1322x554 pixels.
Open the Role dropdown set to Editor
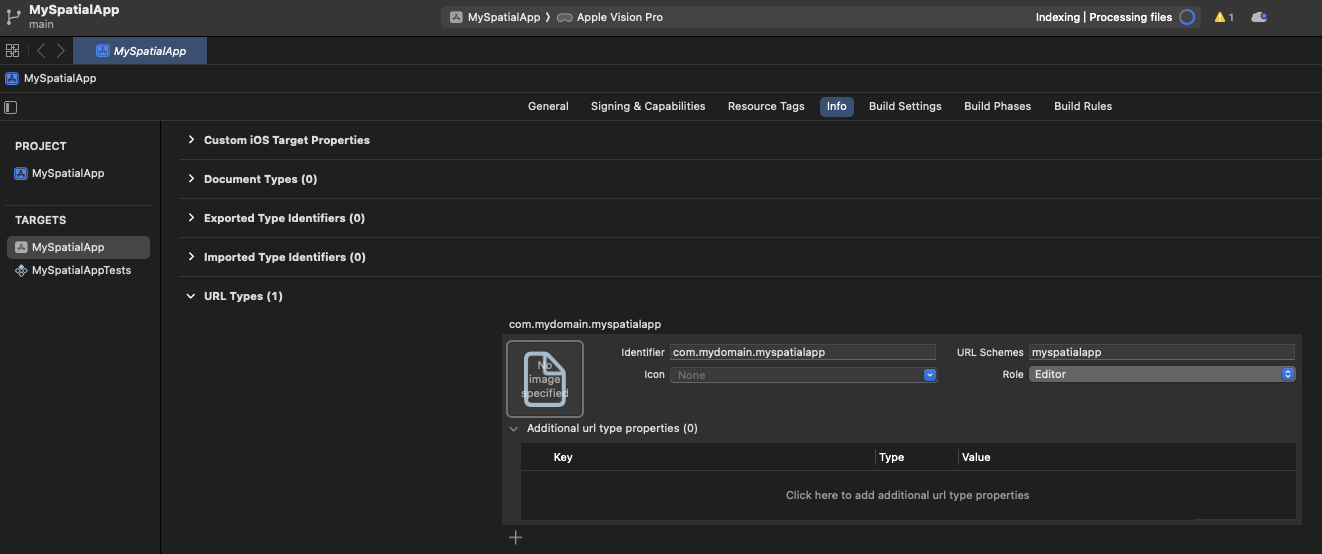click(1162, 374)
